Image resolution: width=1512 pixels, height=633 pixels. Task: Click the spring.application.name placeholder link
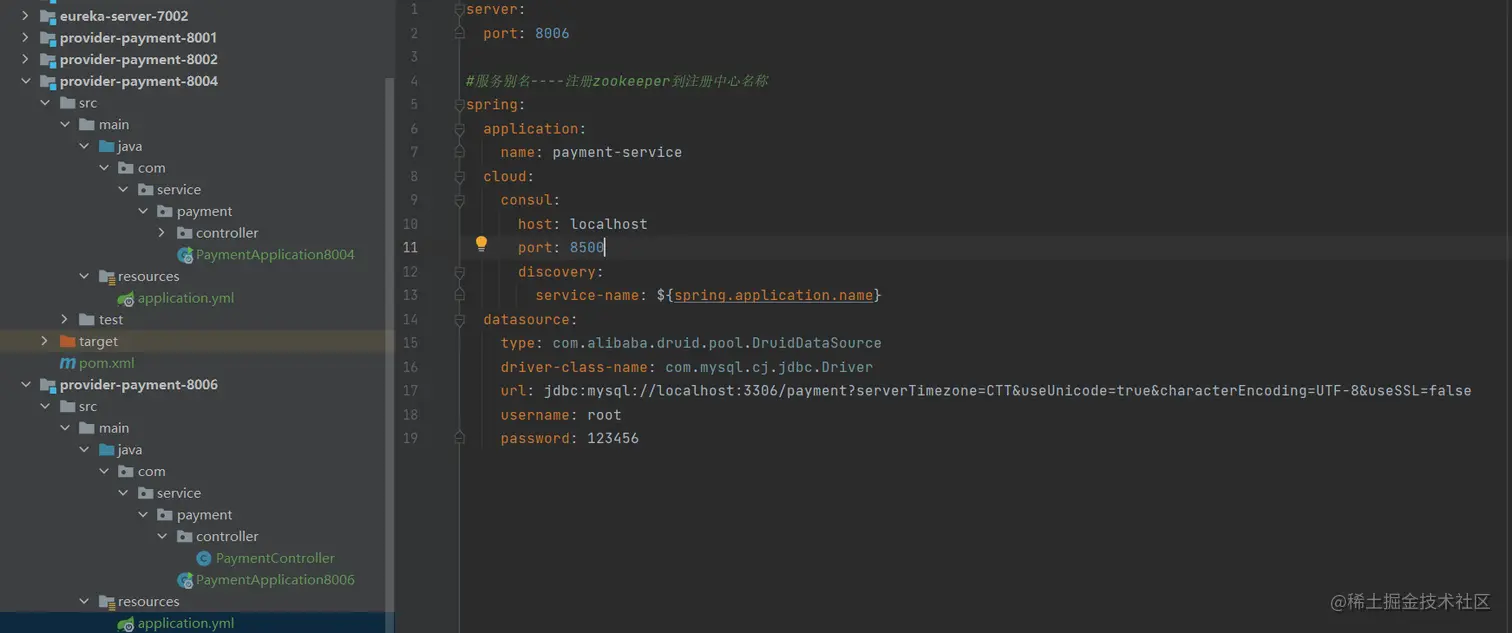(774, 296)
